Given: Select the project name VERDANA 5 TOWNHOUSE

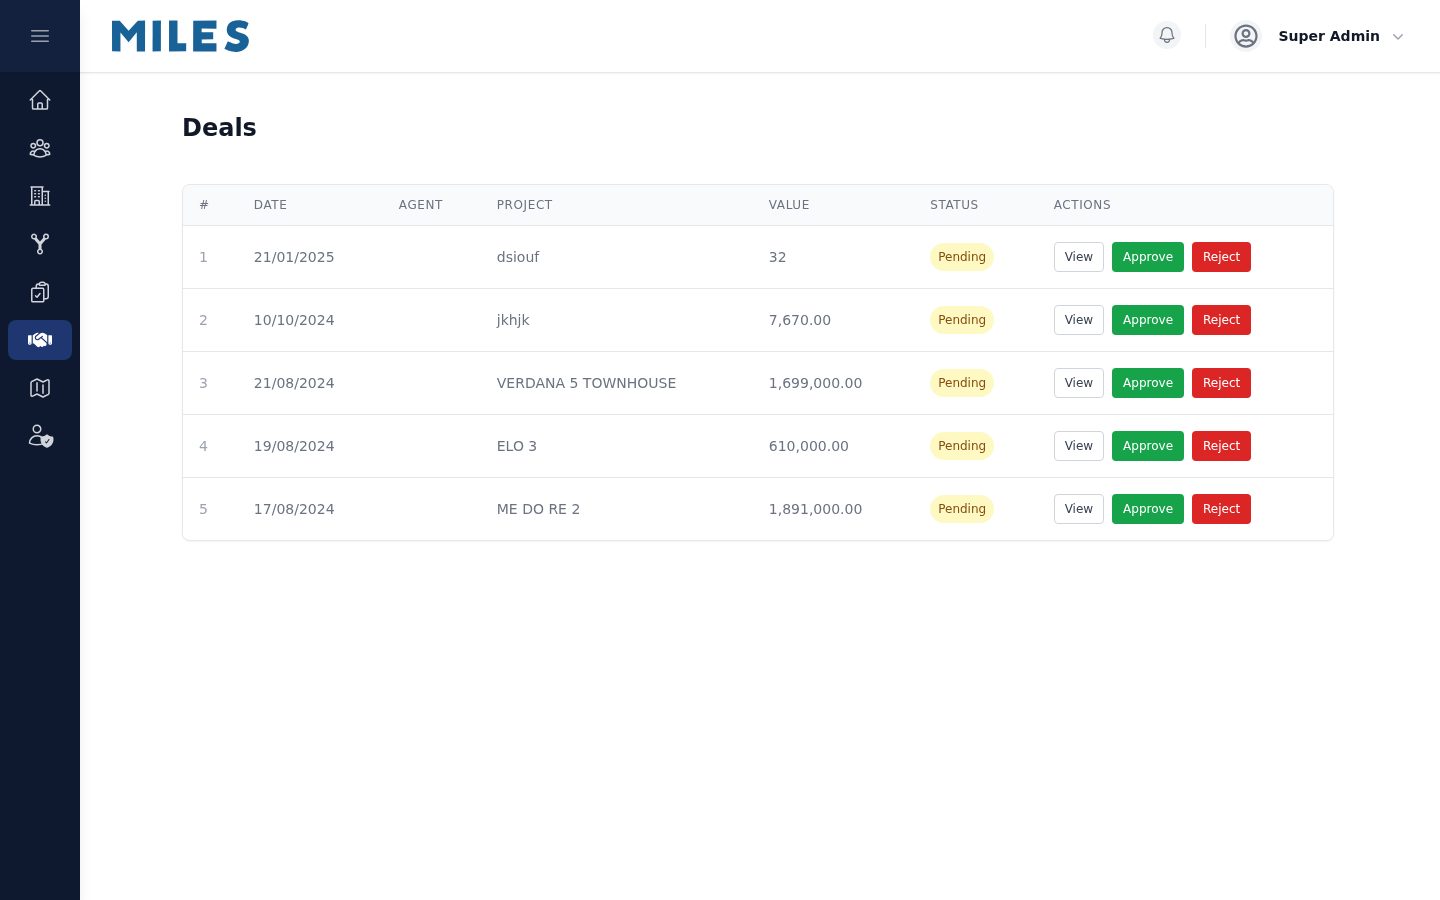Looking at the screenshot, I should (x=586, y=383).
